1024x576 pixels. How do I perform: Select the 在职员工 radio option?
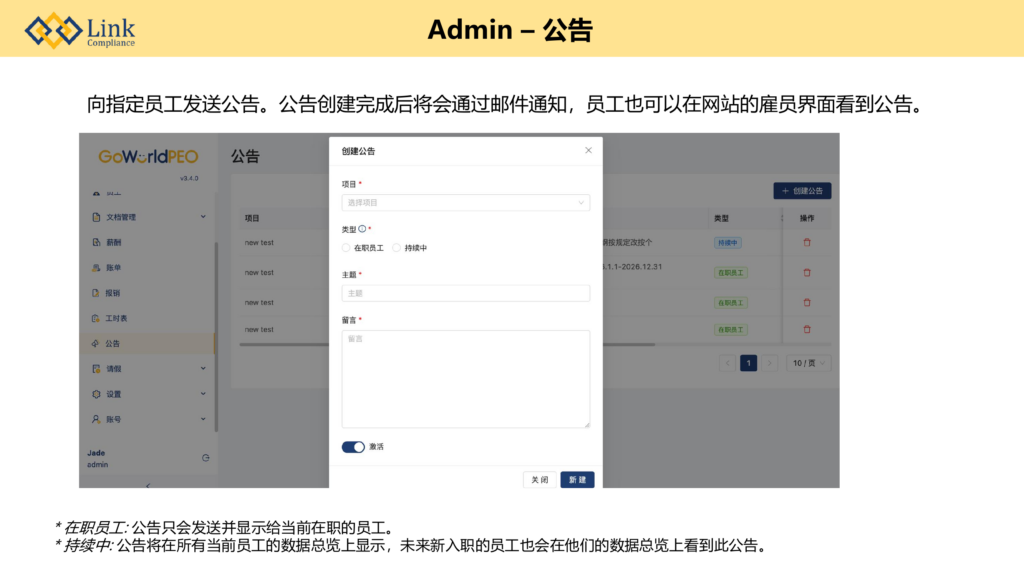[x=346, y=248]
